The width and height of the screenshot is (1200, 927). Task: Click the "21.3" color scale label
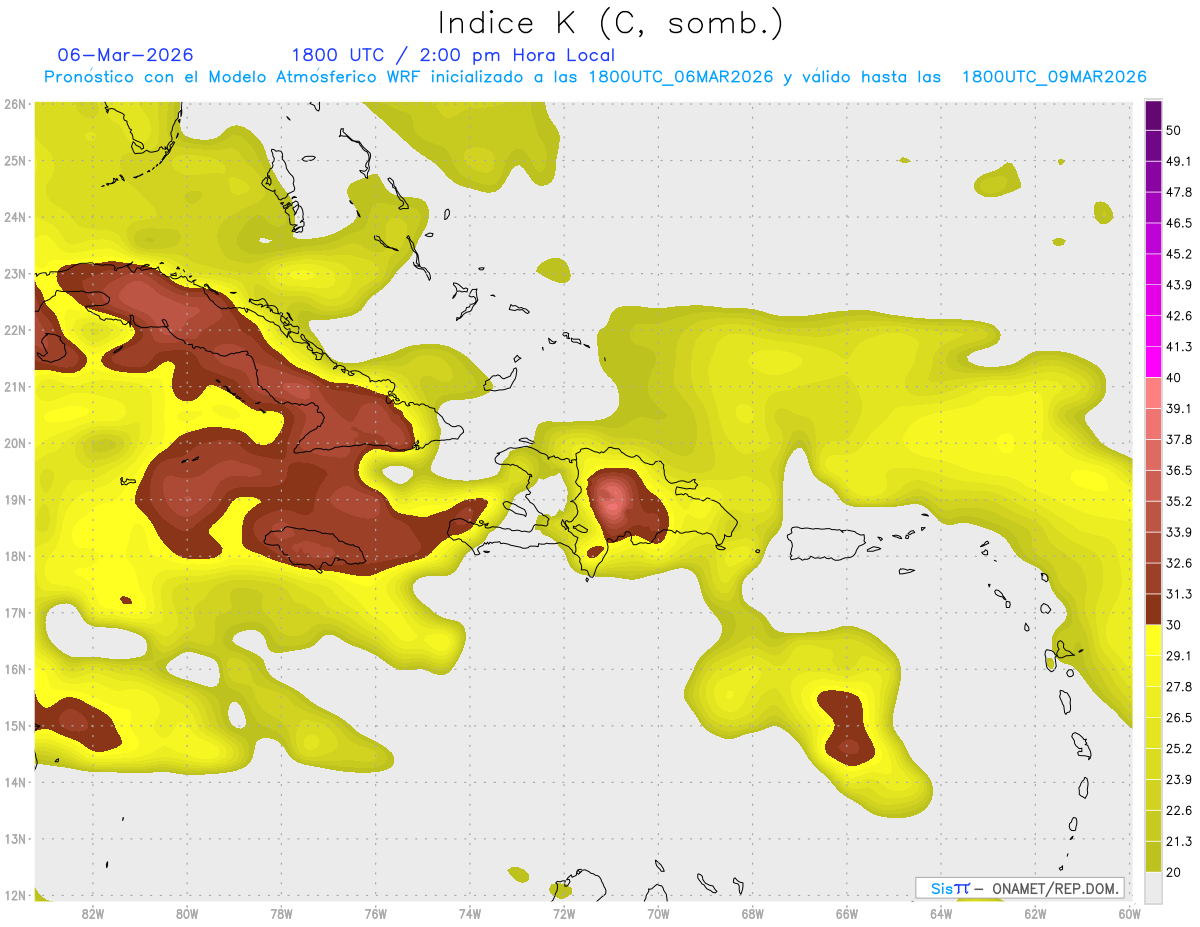tap(1178, 842)
